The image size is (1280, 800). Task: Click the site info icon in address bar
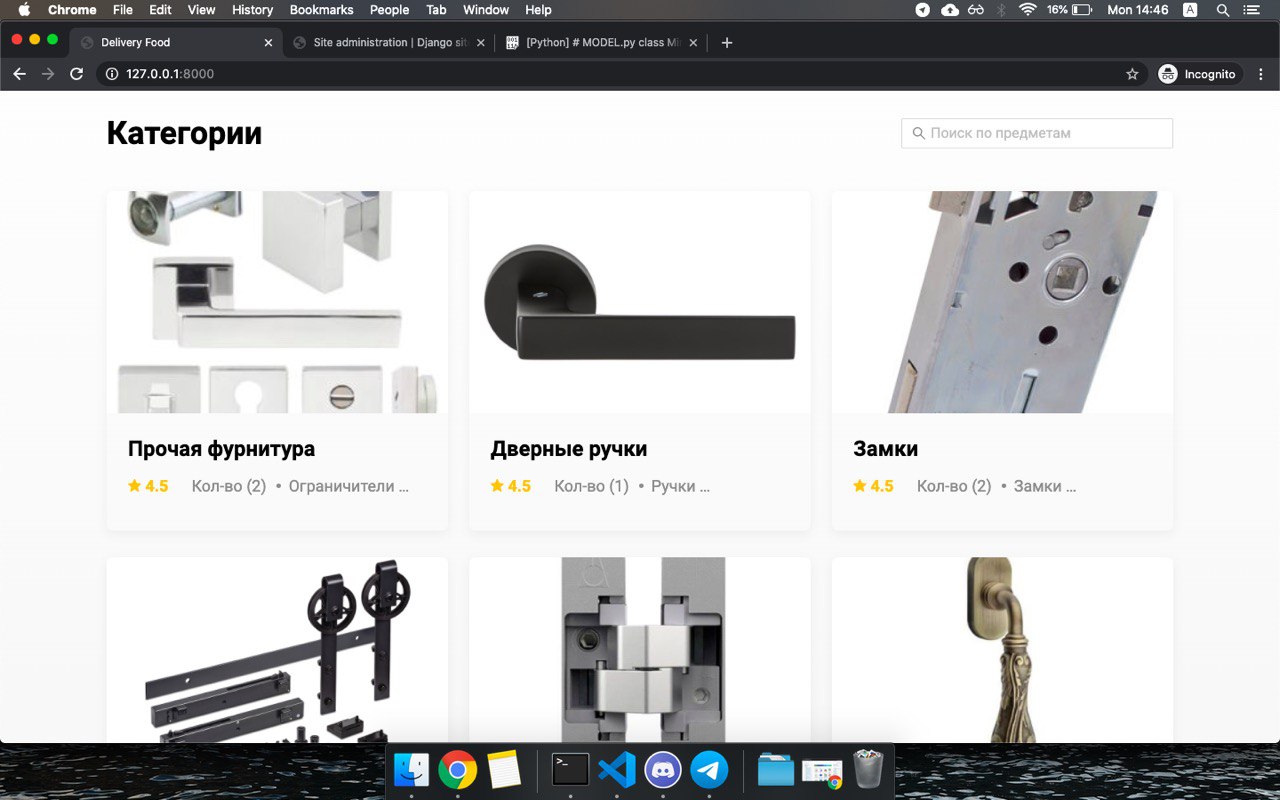[112, 74]
